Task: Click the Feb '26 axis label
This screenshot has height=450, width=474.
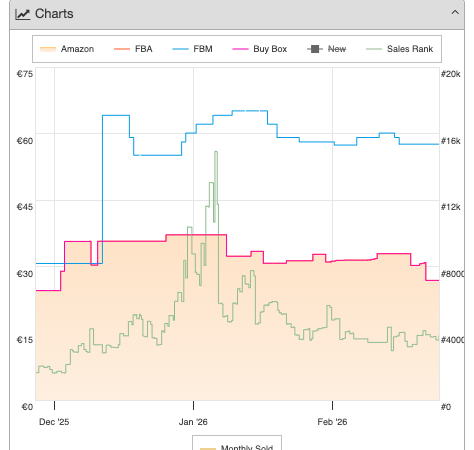Action: [332, 422]
